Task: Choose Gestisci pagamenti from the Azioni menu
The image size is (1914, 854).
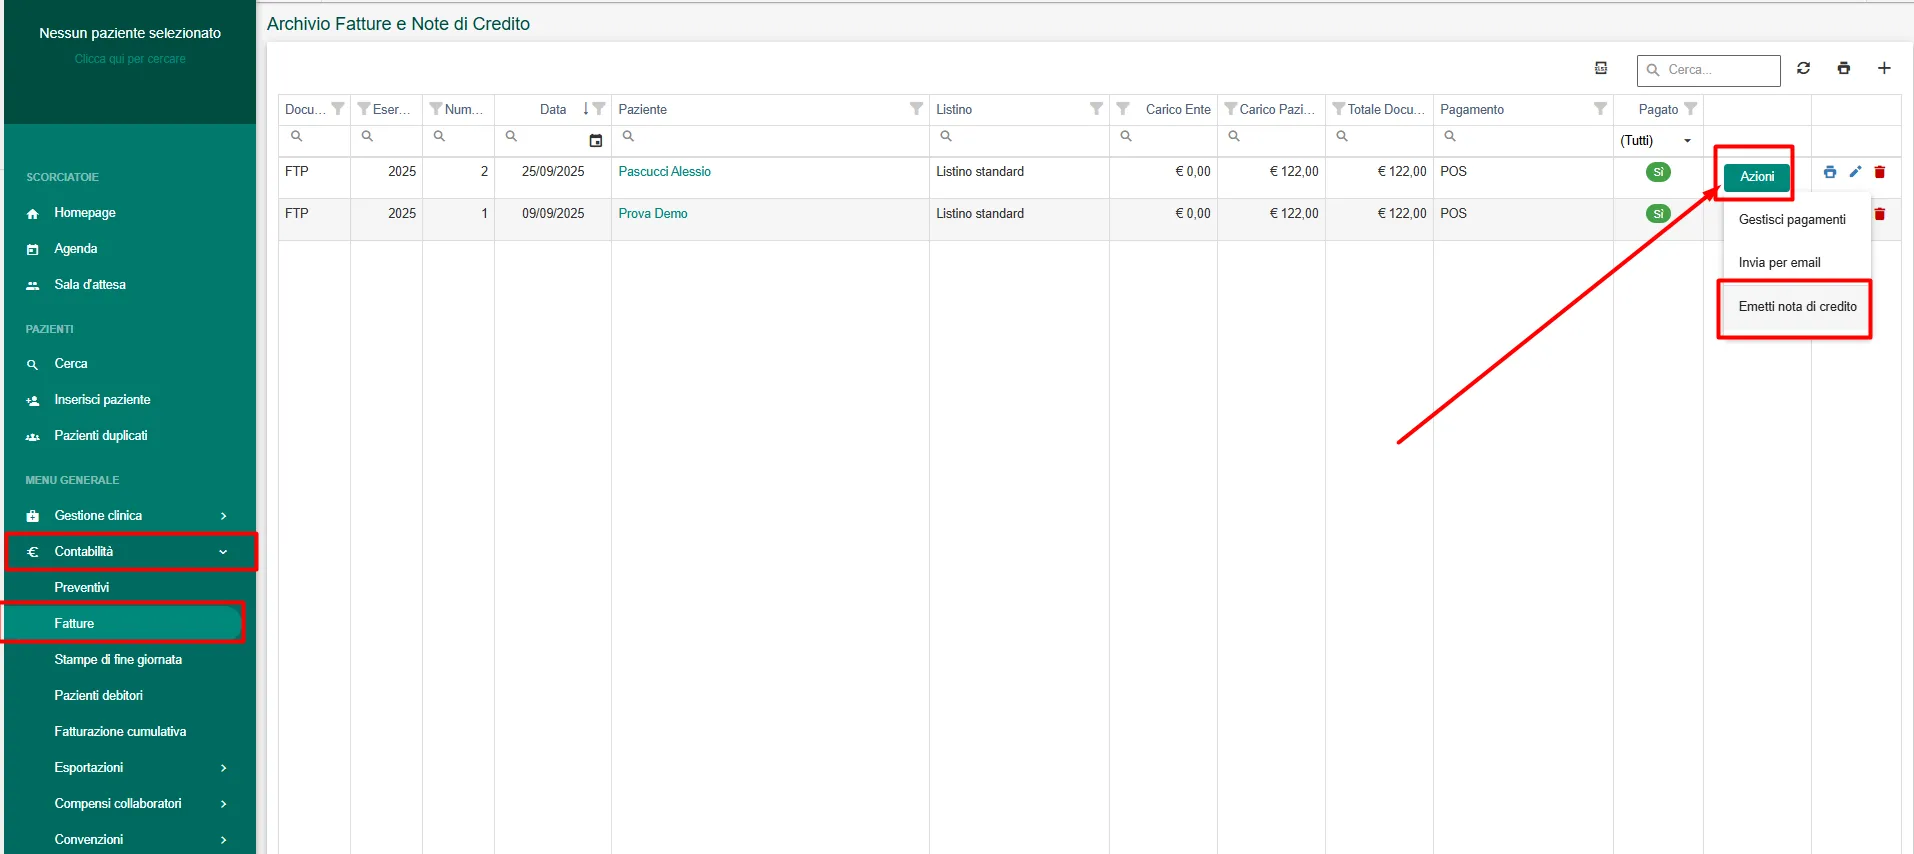Action: [1791, 220]
